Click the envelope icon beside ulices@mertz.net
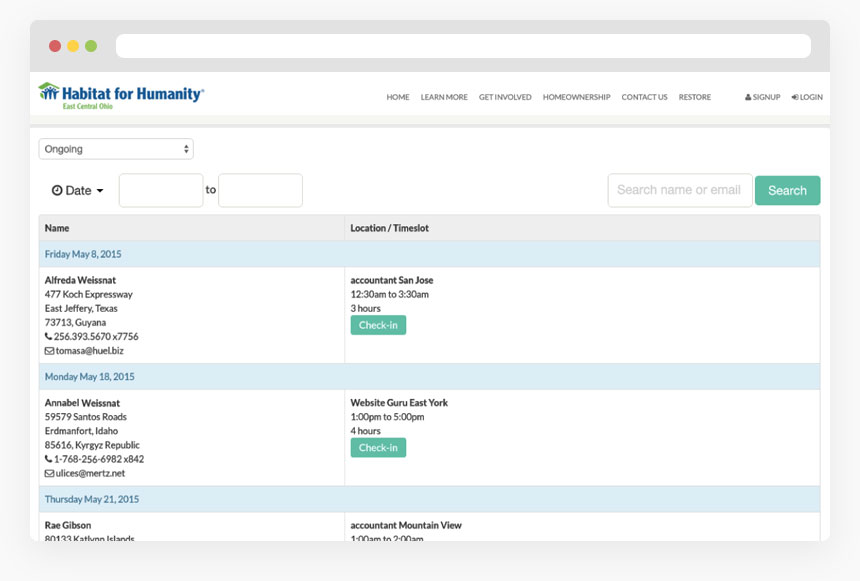 pyautogui.click(x=49, y=474)
